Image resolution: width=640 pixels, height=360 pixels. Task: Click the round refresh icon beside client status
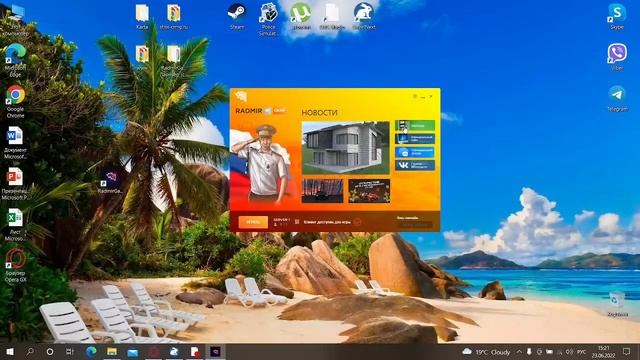coord(357,222)
